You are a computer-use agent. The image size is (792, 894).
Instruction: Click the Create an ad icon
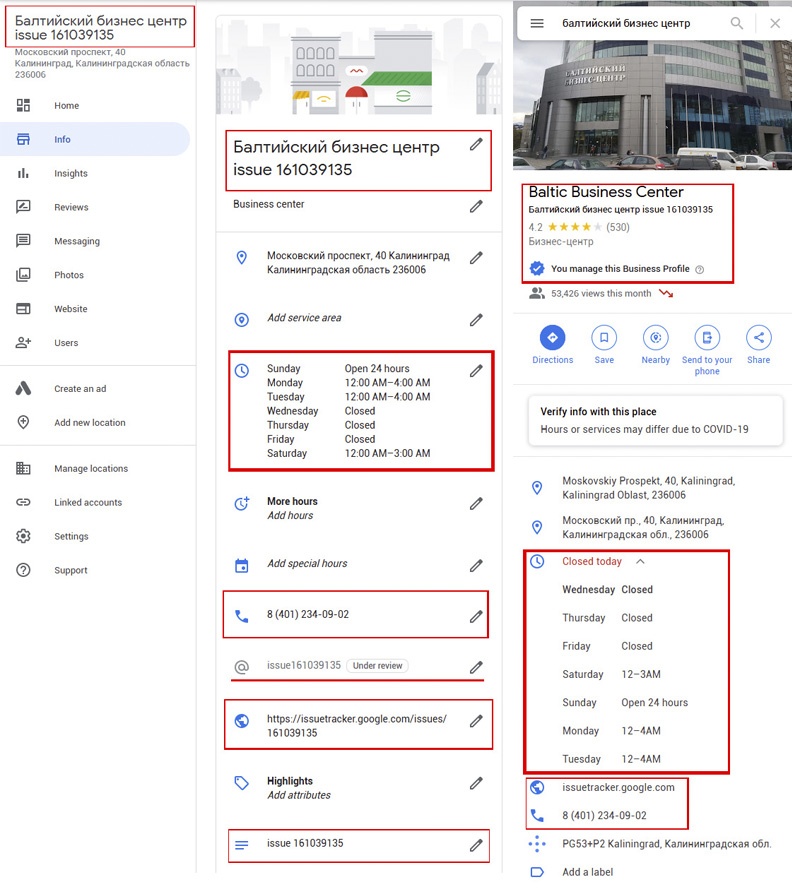(23, 389)
